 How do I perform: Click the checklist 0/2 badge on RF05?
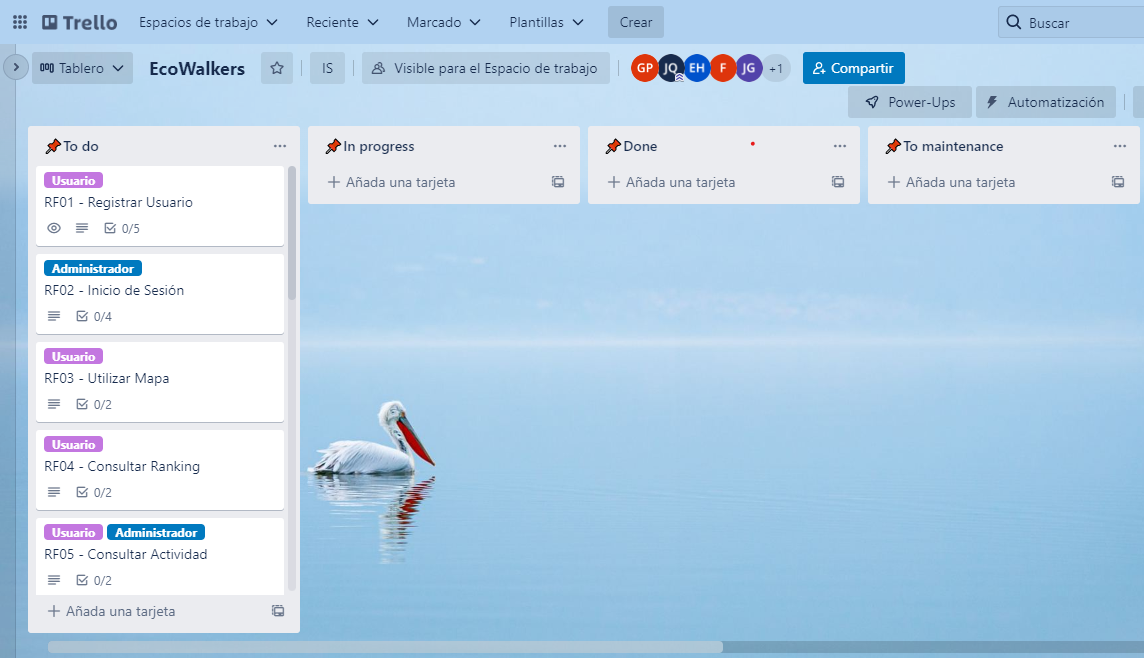pos(94,580)
